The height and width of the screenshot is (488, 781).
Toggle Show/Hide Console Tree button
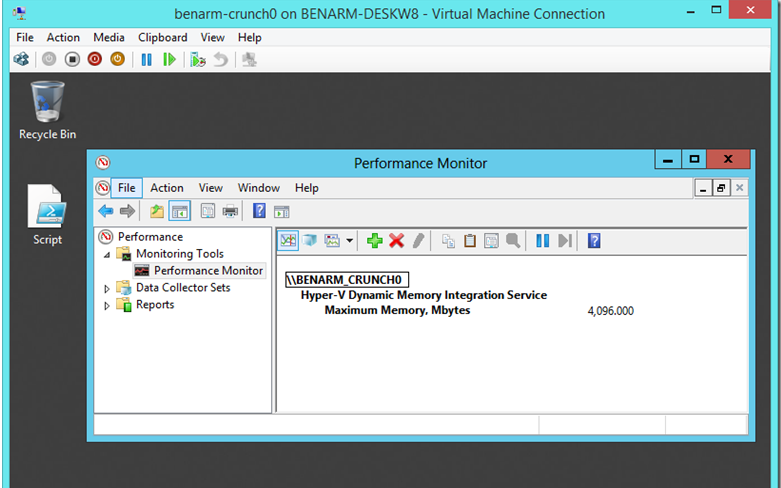tap(180, 211)
